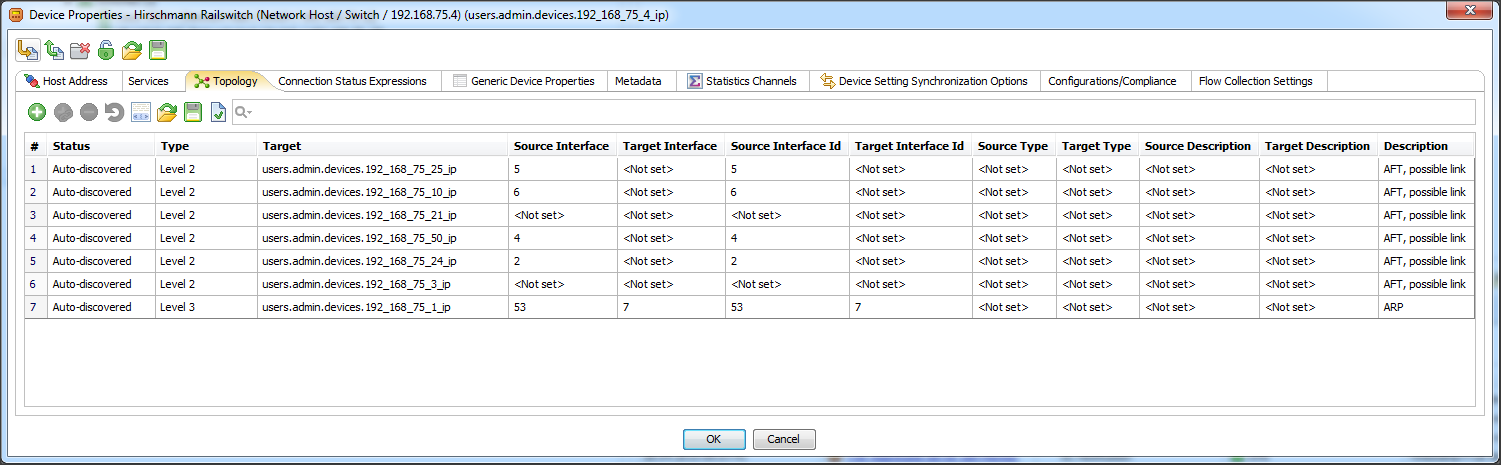The height and width of the screenshot is (465, 1501).
Task: Click the gray circular undo arrow icon
Action: 114,113
